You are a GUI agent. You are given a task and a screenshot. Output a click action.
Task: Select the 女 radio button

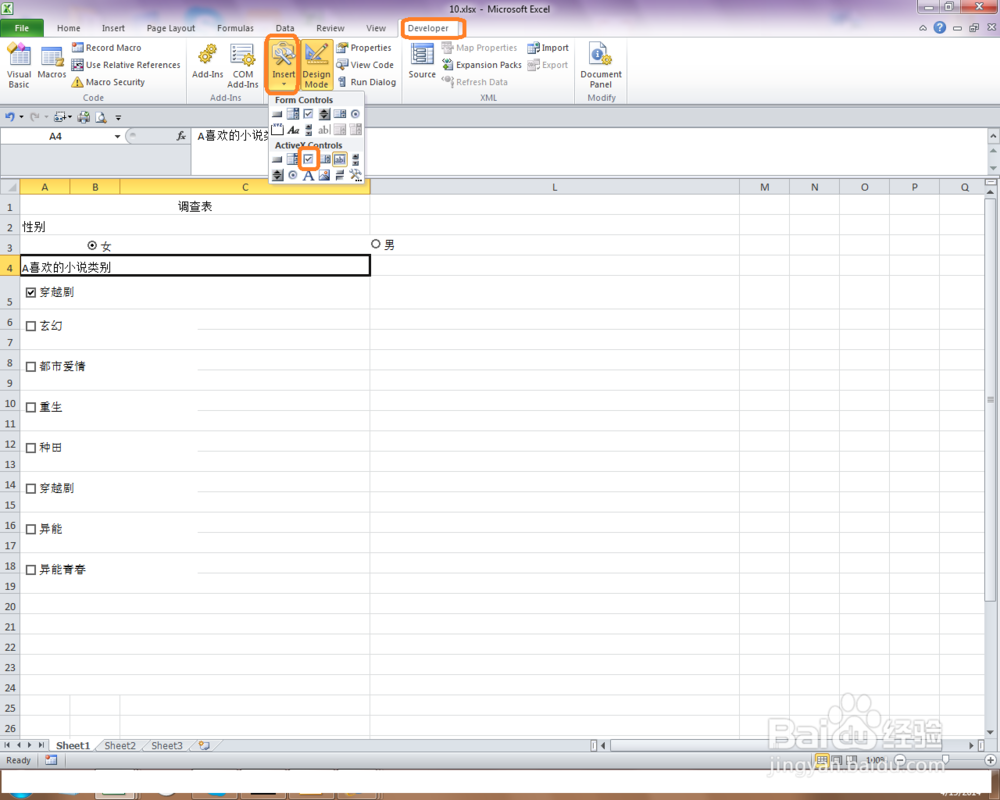pyautogui.click(x=92, y=245)
